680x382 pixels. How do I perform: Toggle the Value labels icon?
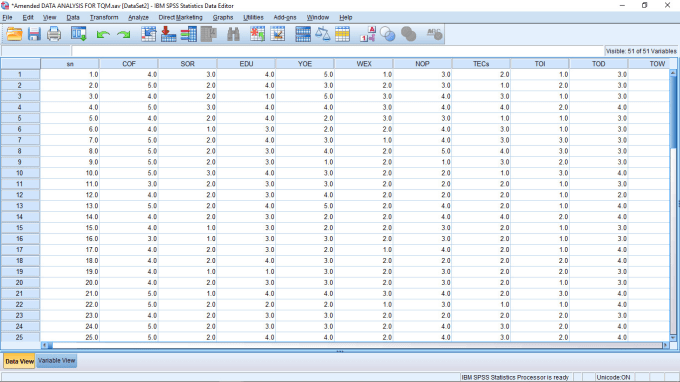click(368, 34)
